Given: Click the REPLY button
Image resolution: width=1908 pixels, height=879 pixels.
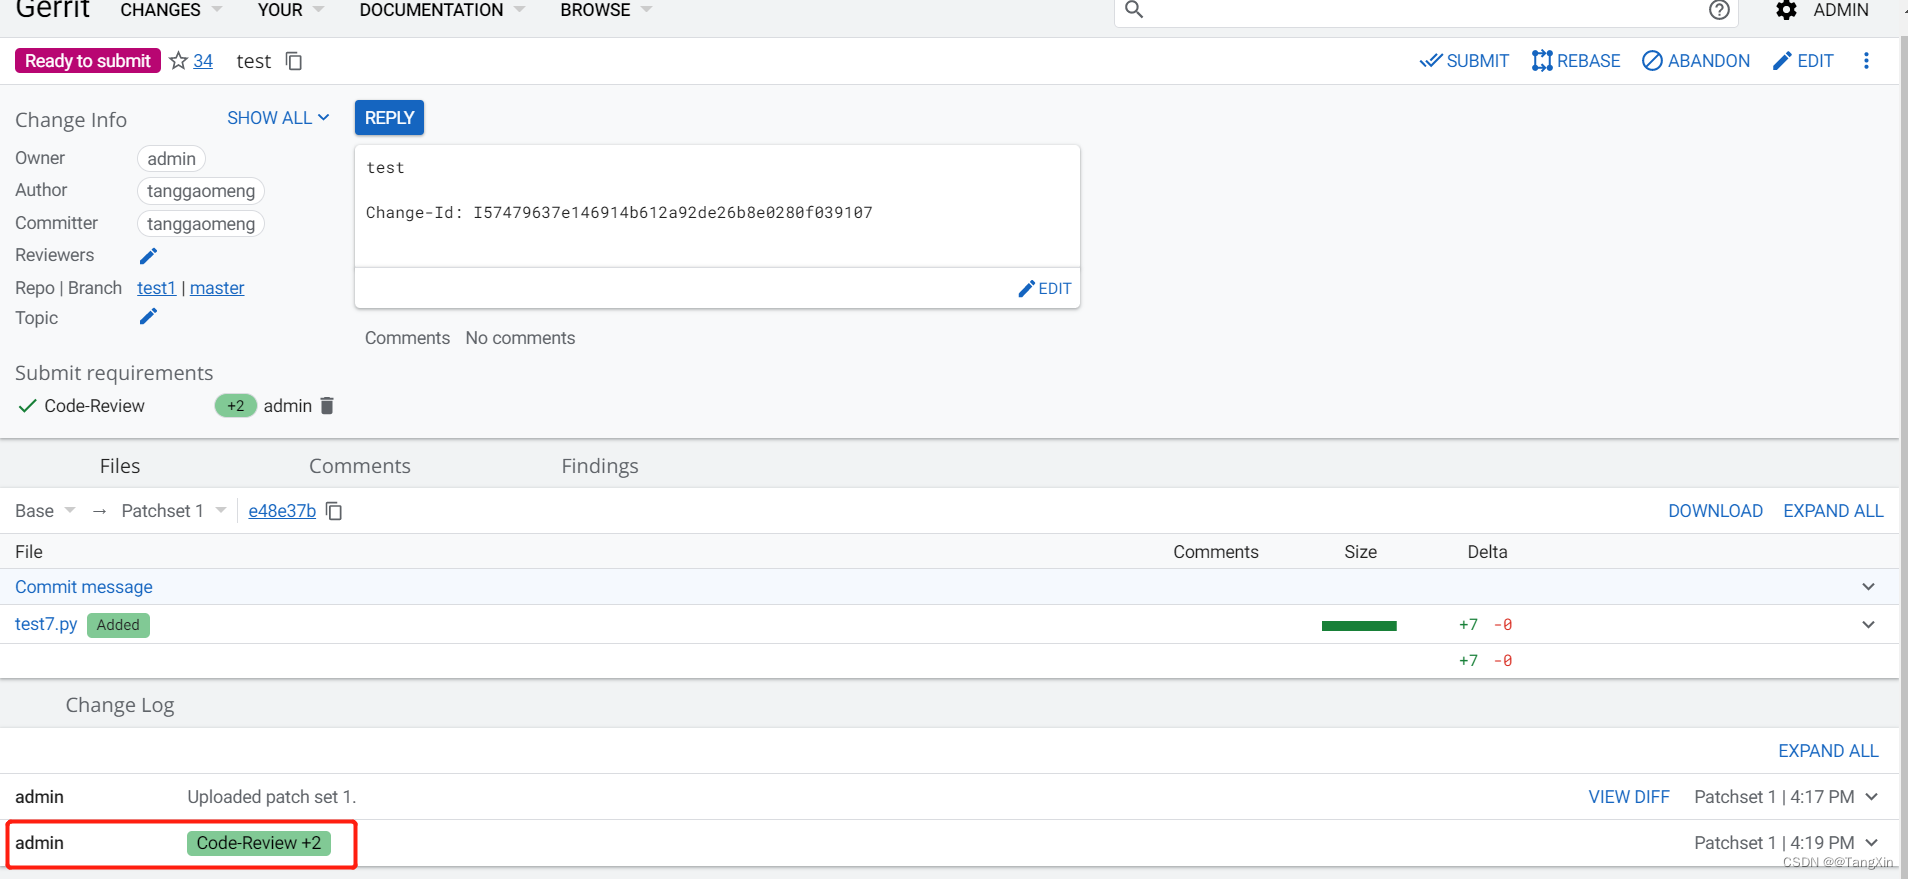Looking at the screenshot, I should coord(389,118).
